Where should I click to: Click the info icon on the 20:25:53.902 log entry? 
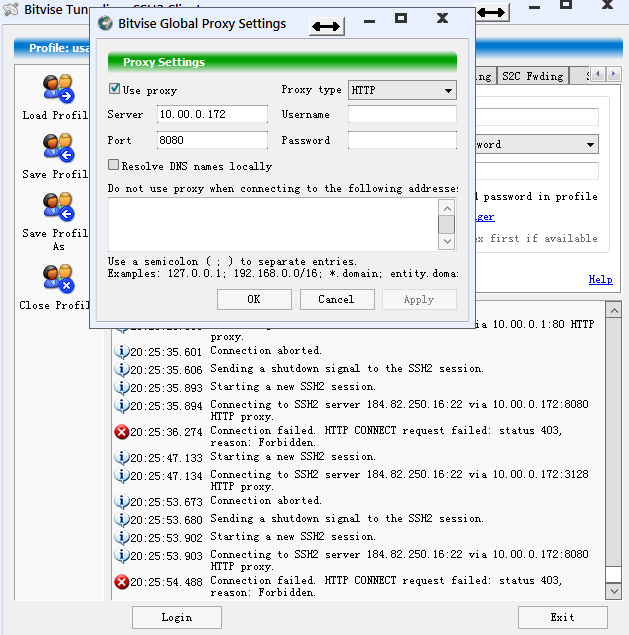point(122,537)
